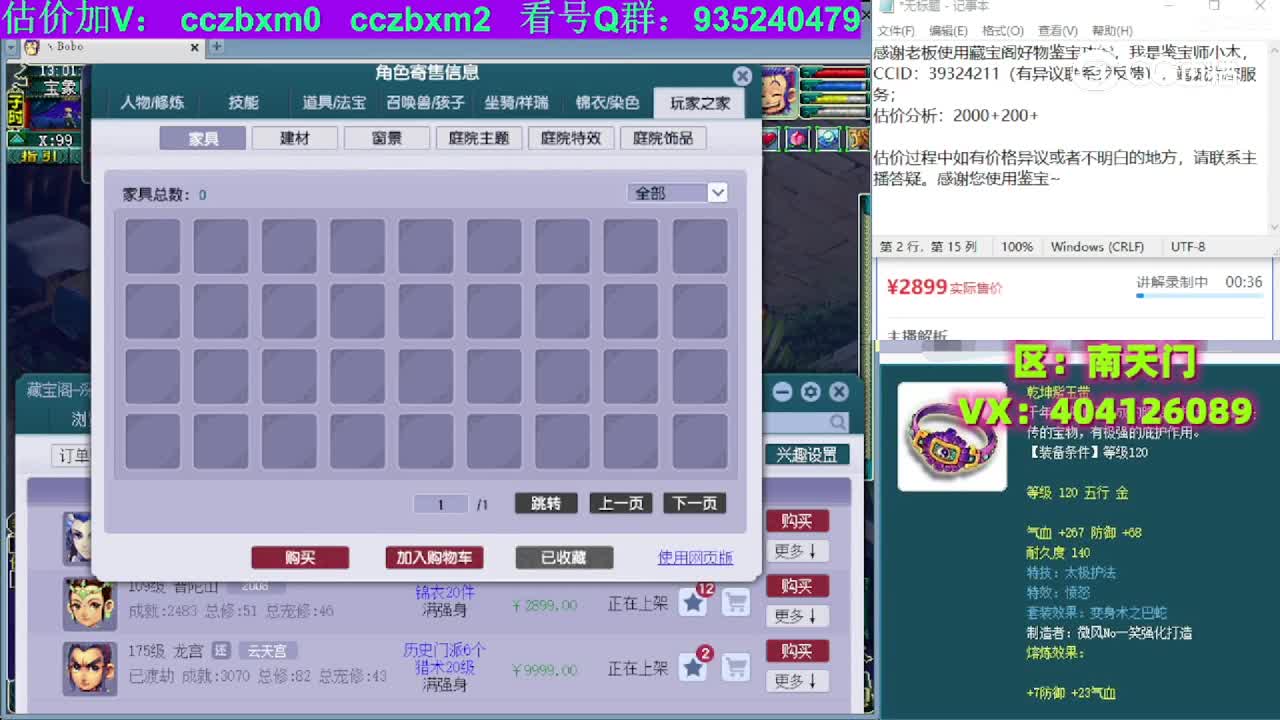The width and height of the screenshot is (1280, 720).
Task: Click the 历史门派6个 listing highlight
Action: click(444, 650)
